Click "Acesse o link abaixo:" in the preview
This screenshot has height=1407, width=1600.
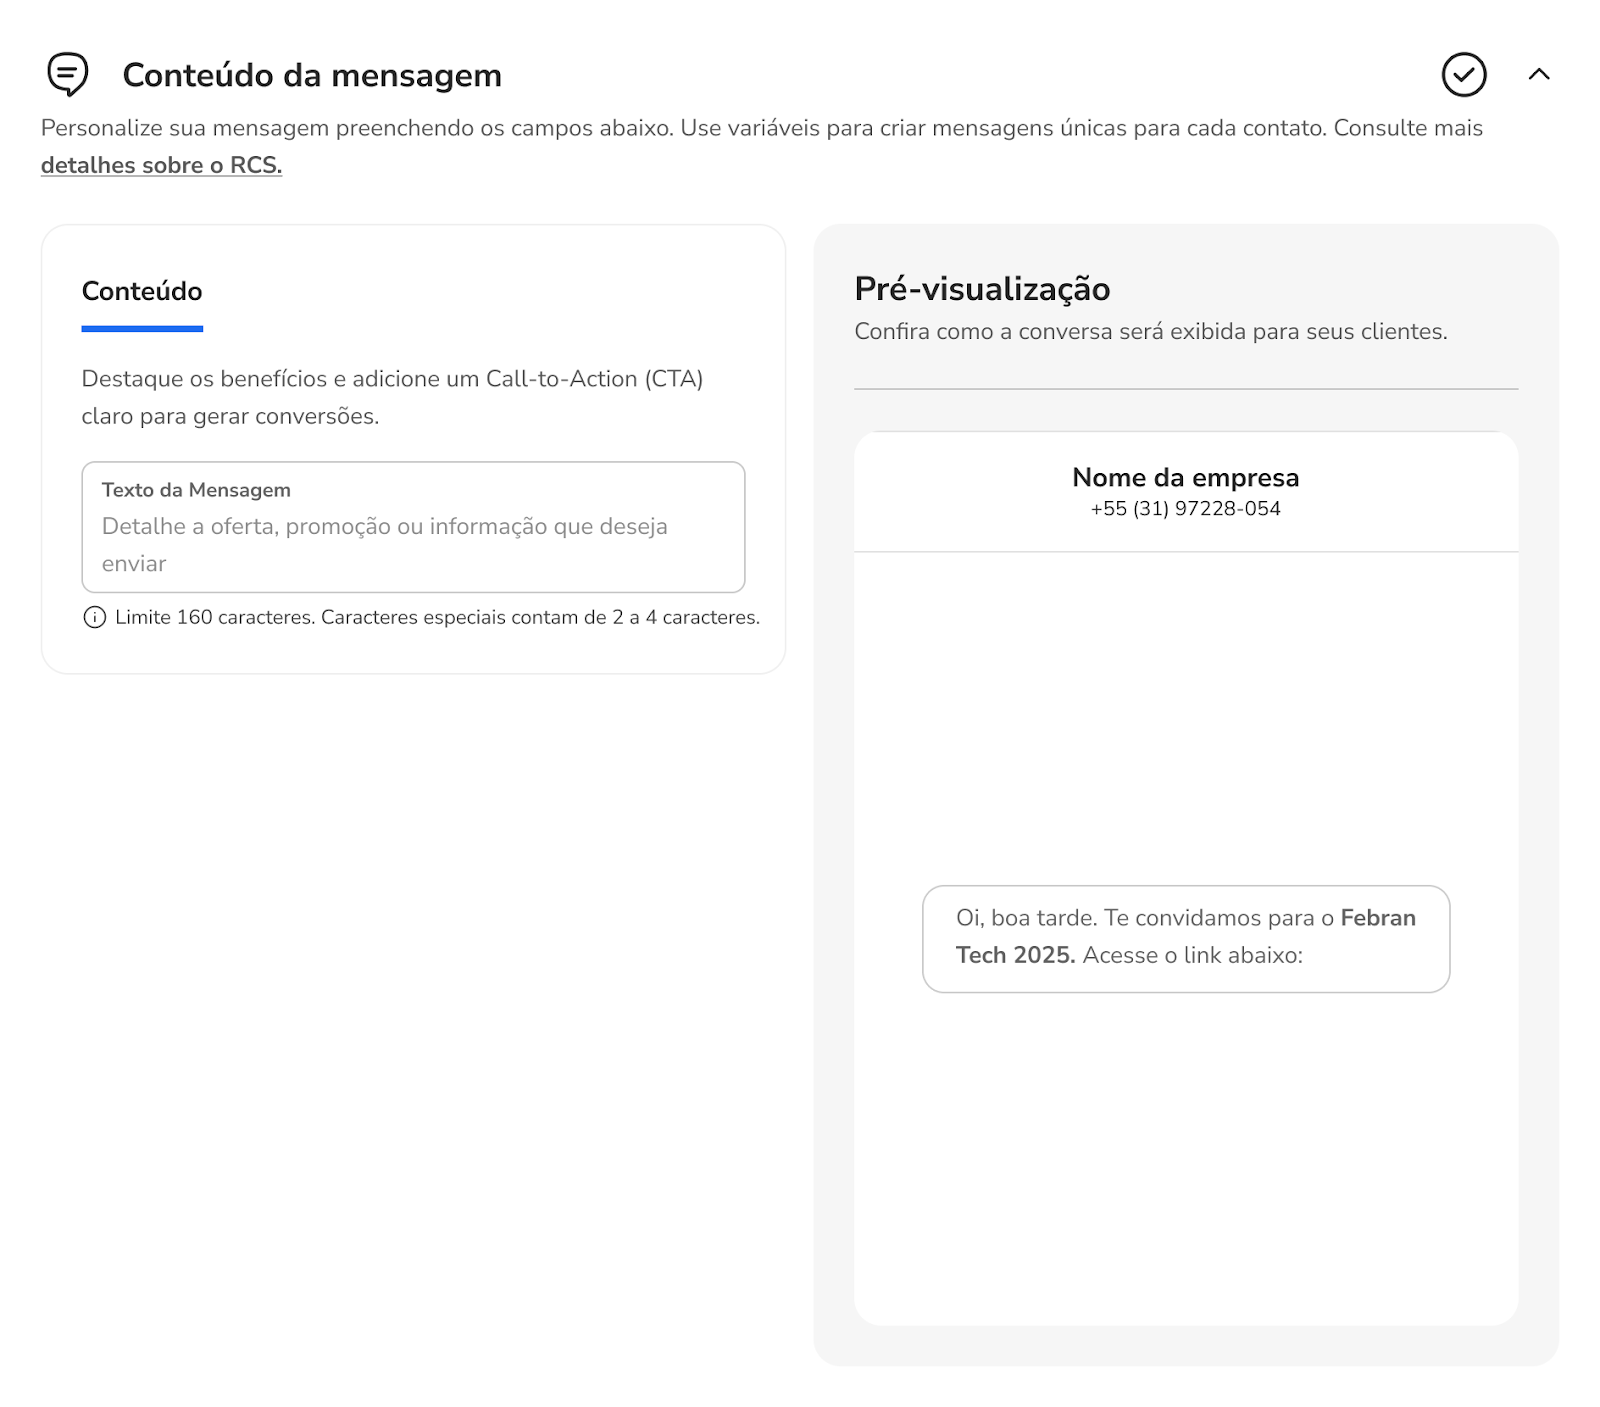[1193, 955]
